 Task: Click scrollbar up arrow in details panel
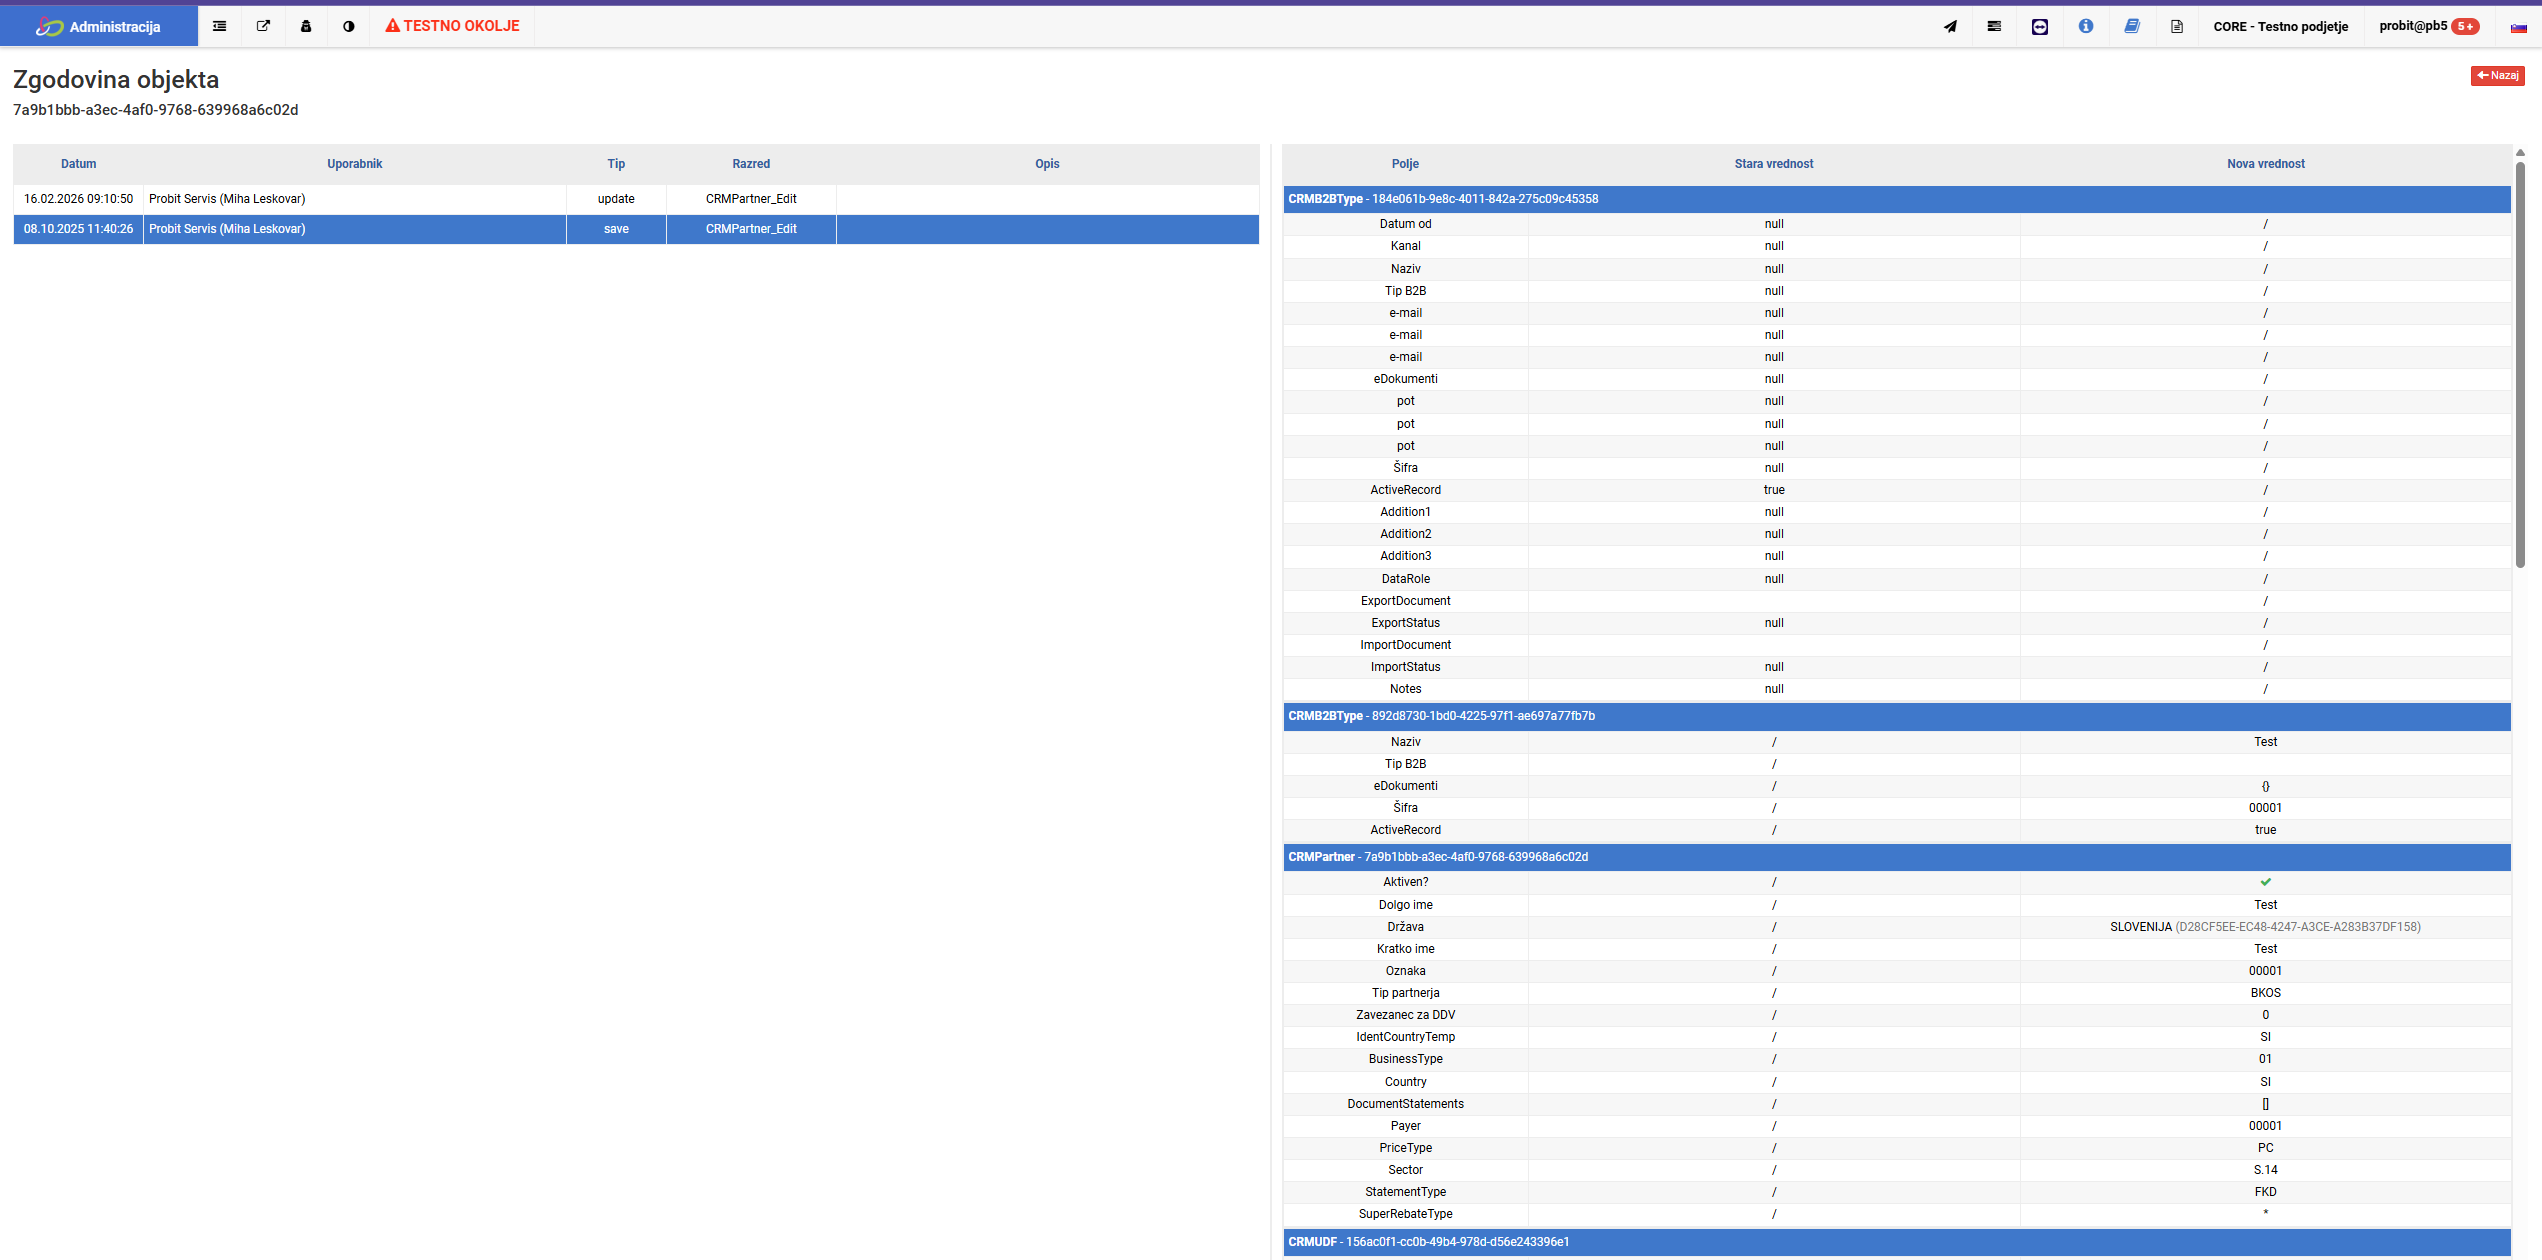(2521, 152)
